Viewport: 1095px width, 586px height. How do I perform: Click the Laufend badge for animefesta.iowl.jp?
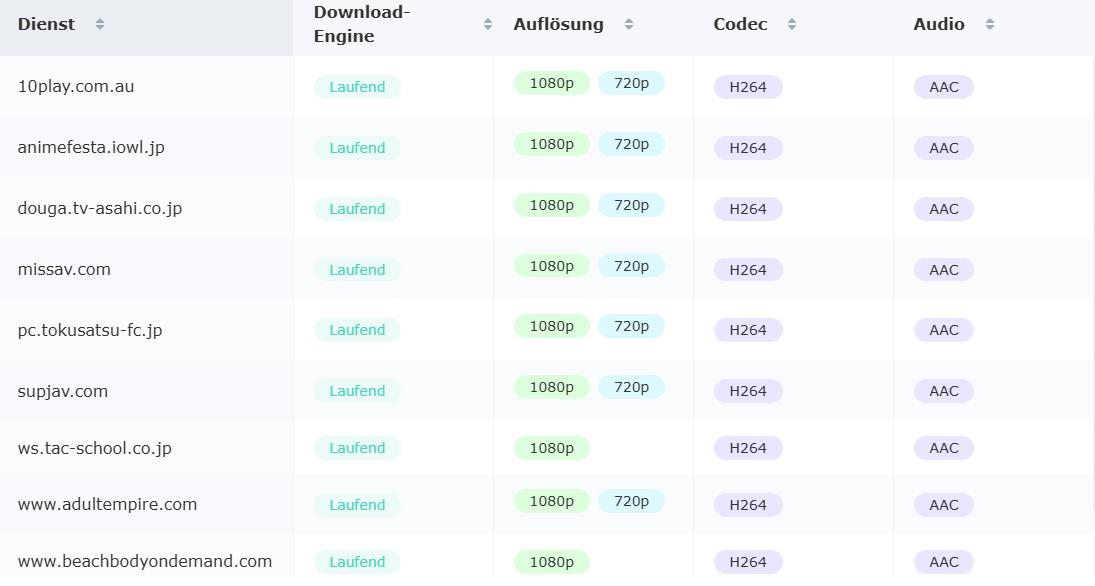click(x=357, y=148)
